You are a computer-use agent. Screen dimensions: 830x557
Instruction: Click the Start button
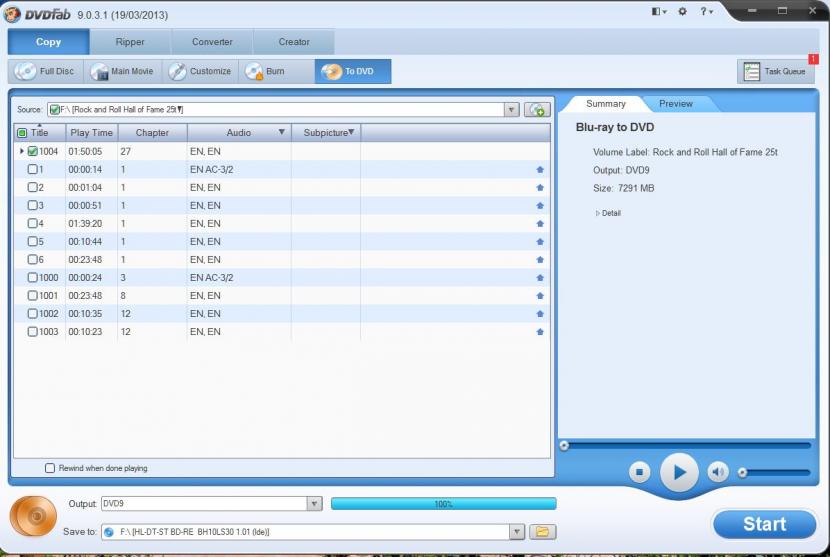[x=764, y=524]
